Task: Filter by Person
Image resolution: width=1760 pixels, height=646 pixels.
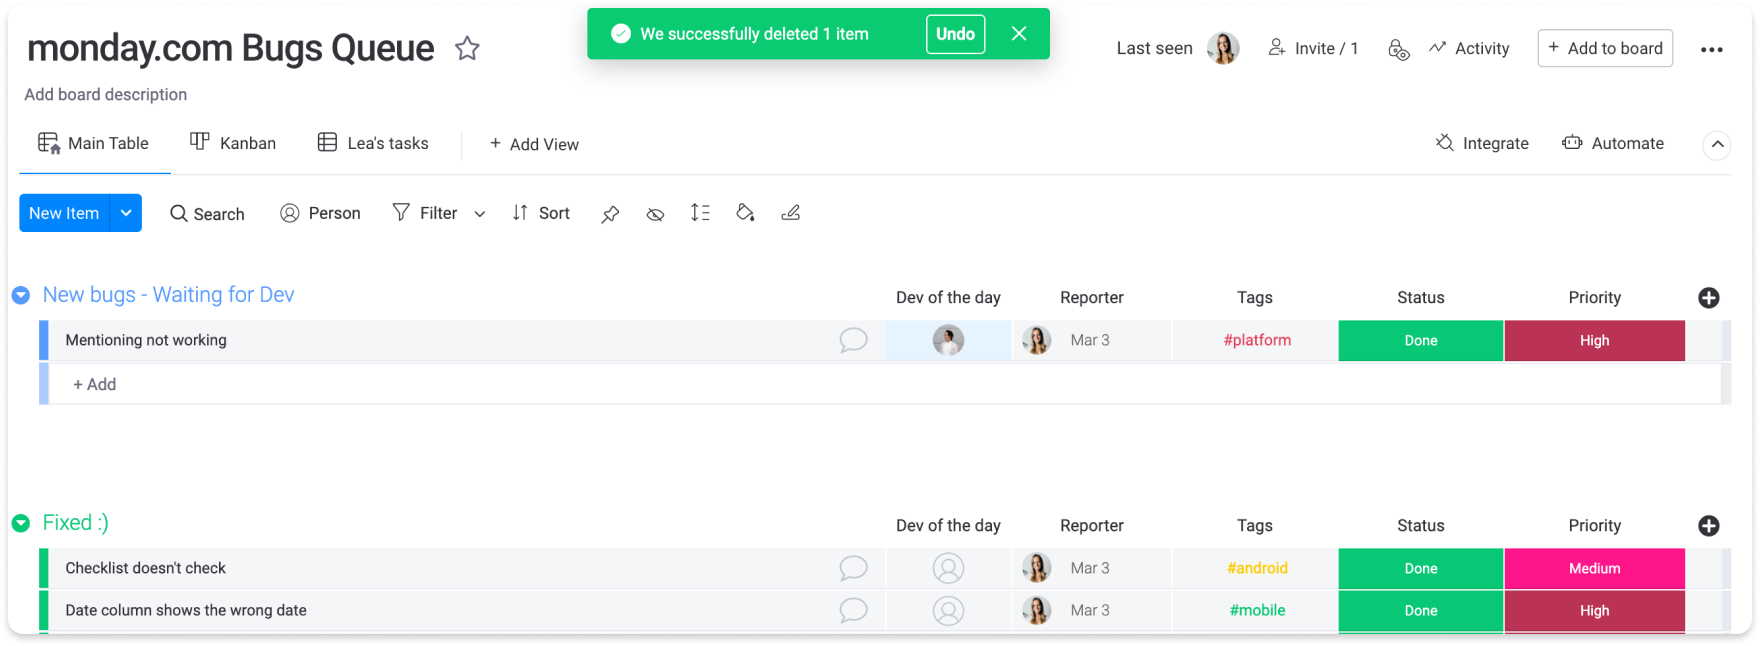Action: coord(320,213)
